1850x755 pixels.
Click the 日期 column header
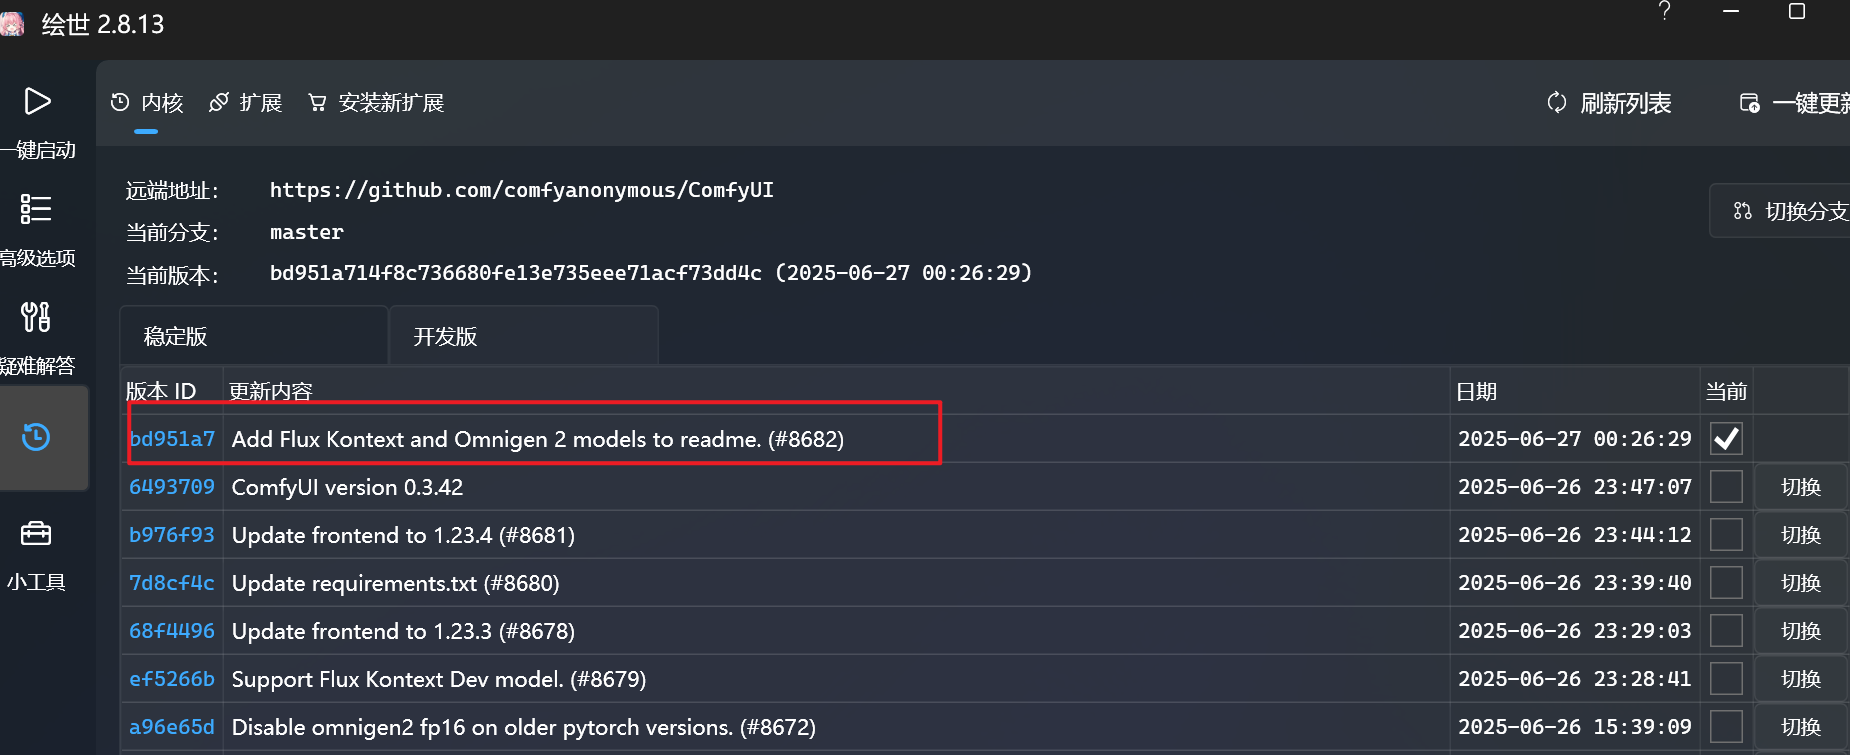1476,391
